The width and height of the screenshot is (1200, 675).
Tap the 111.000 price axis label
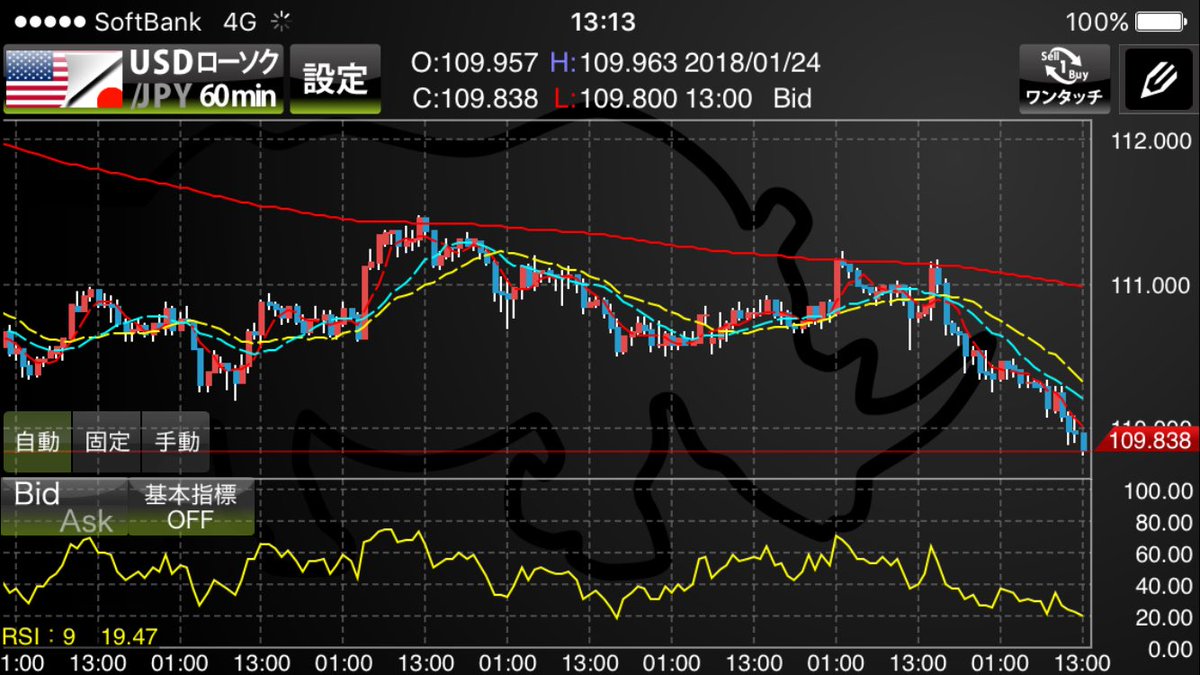(x=1151, y=287)
